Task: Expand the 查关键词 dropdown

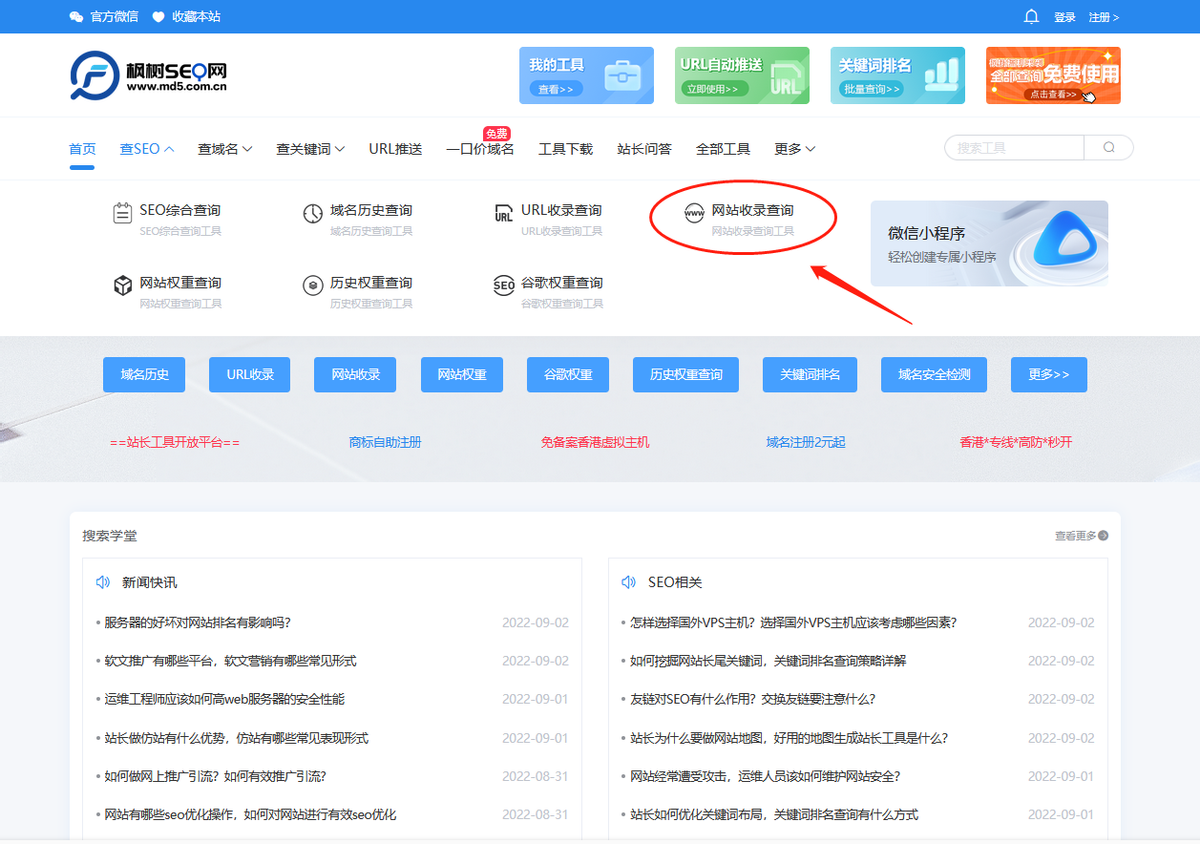Action: pyautogui.click(x=311, y=149)
